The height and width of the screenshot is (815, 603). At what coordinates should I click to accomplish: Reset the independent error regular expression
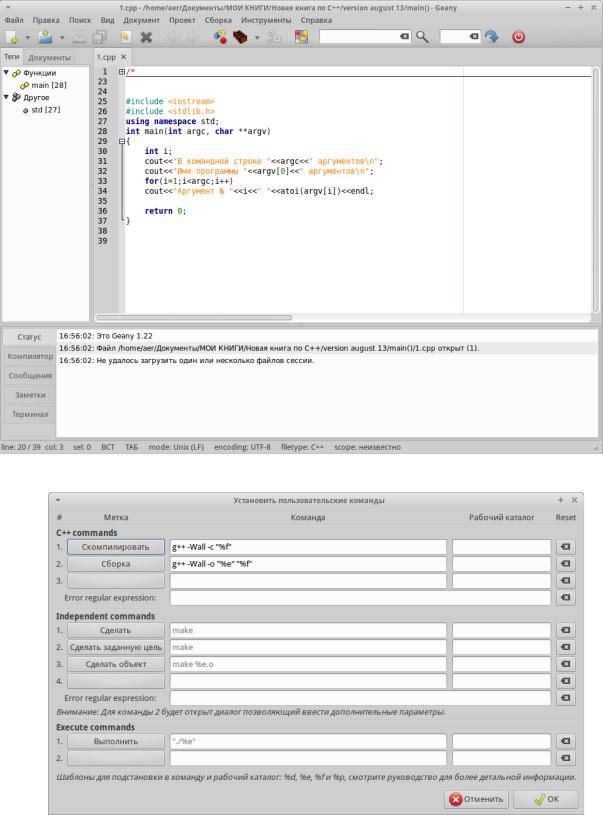click(x=566, y=698)
